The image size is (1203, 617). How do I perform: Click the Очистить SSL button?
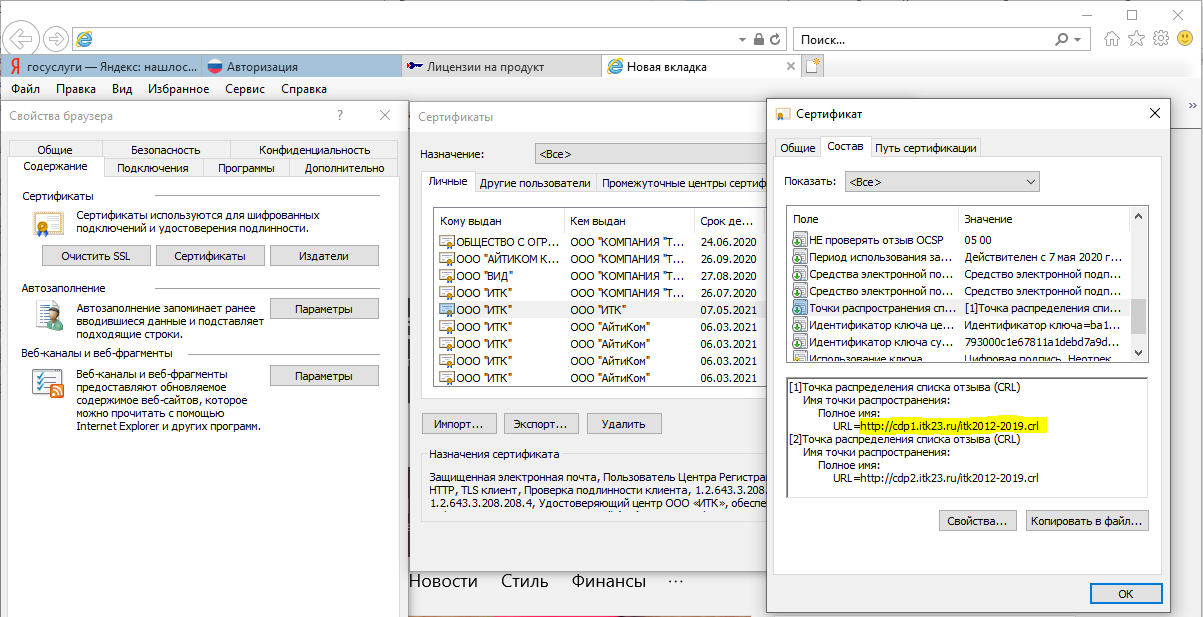point(95,256)
